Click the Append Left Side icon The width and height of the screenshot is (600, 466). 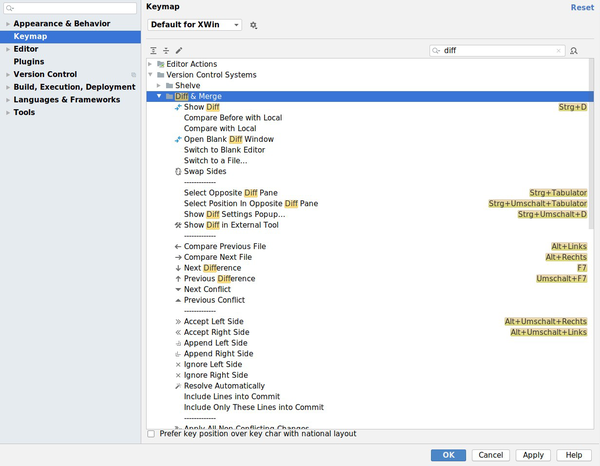pos(178,343)
